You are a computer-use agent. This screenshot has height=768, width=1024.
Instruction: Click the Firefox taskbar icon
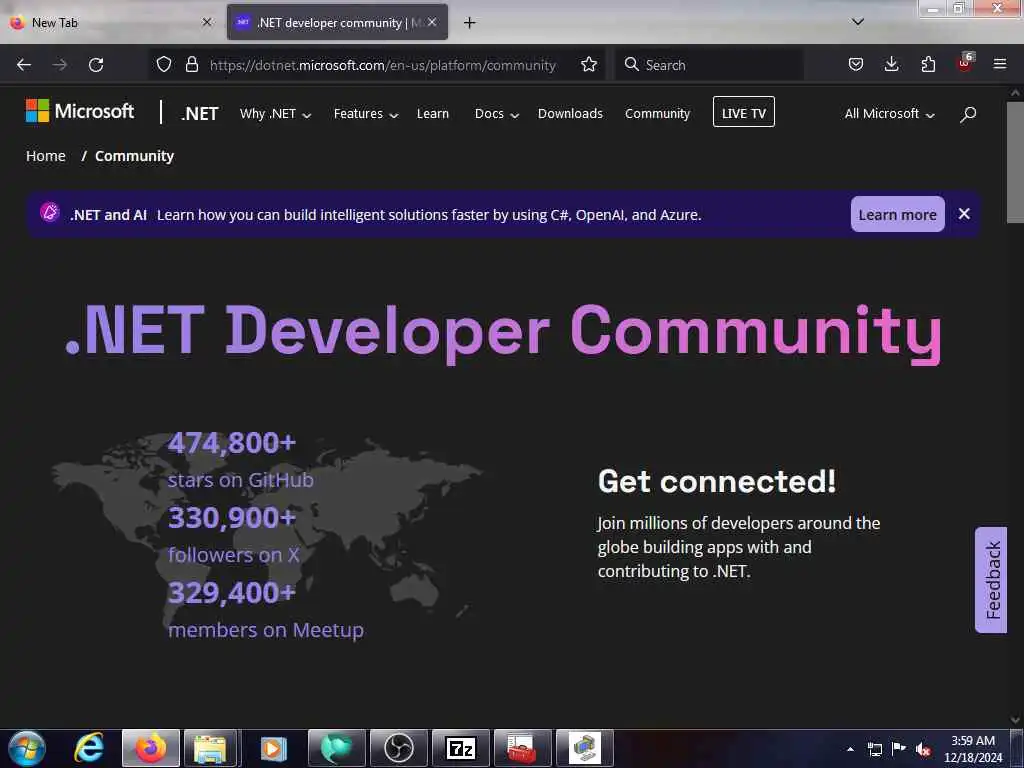click(x=151, y=748)
